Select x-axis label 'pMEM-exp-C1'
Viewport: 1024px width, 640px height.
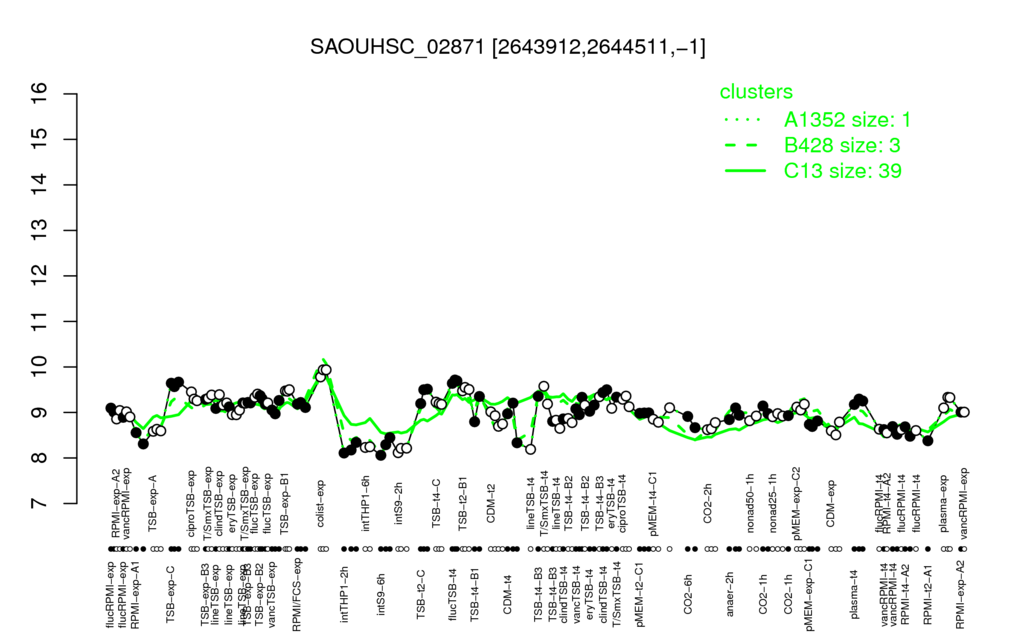[810, 595]
